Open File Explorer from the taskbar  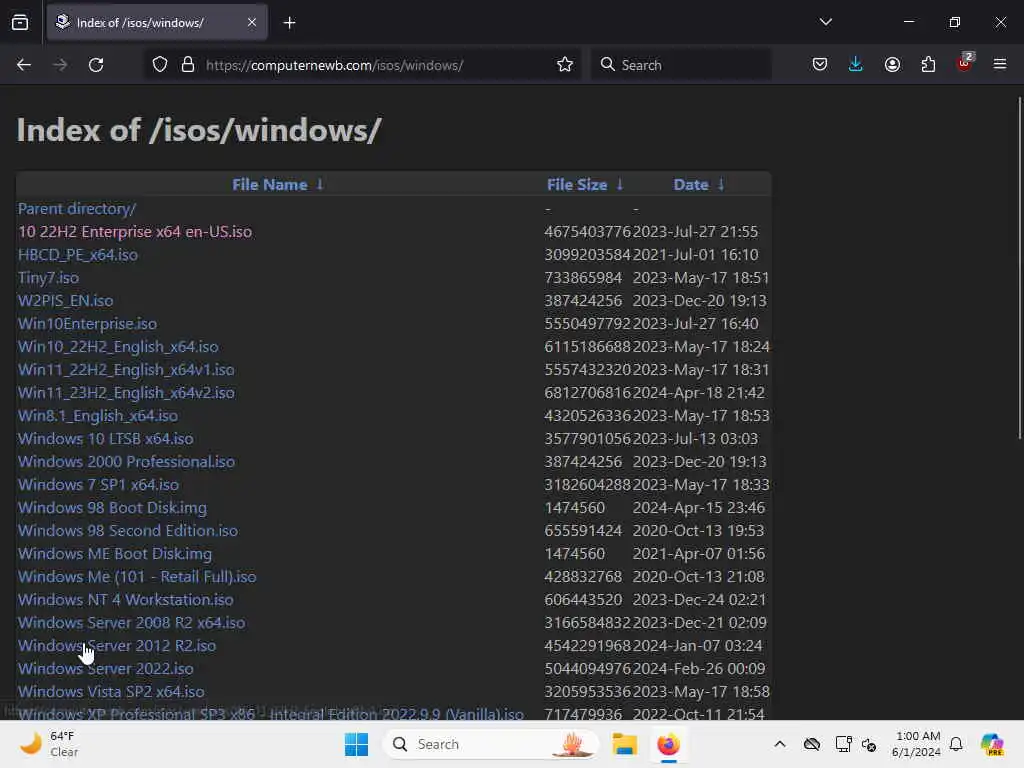[x=624, y=744]
